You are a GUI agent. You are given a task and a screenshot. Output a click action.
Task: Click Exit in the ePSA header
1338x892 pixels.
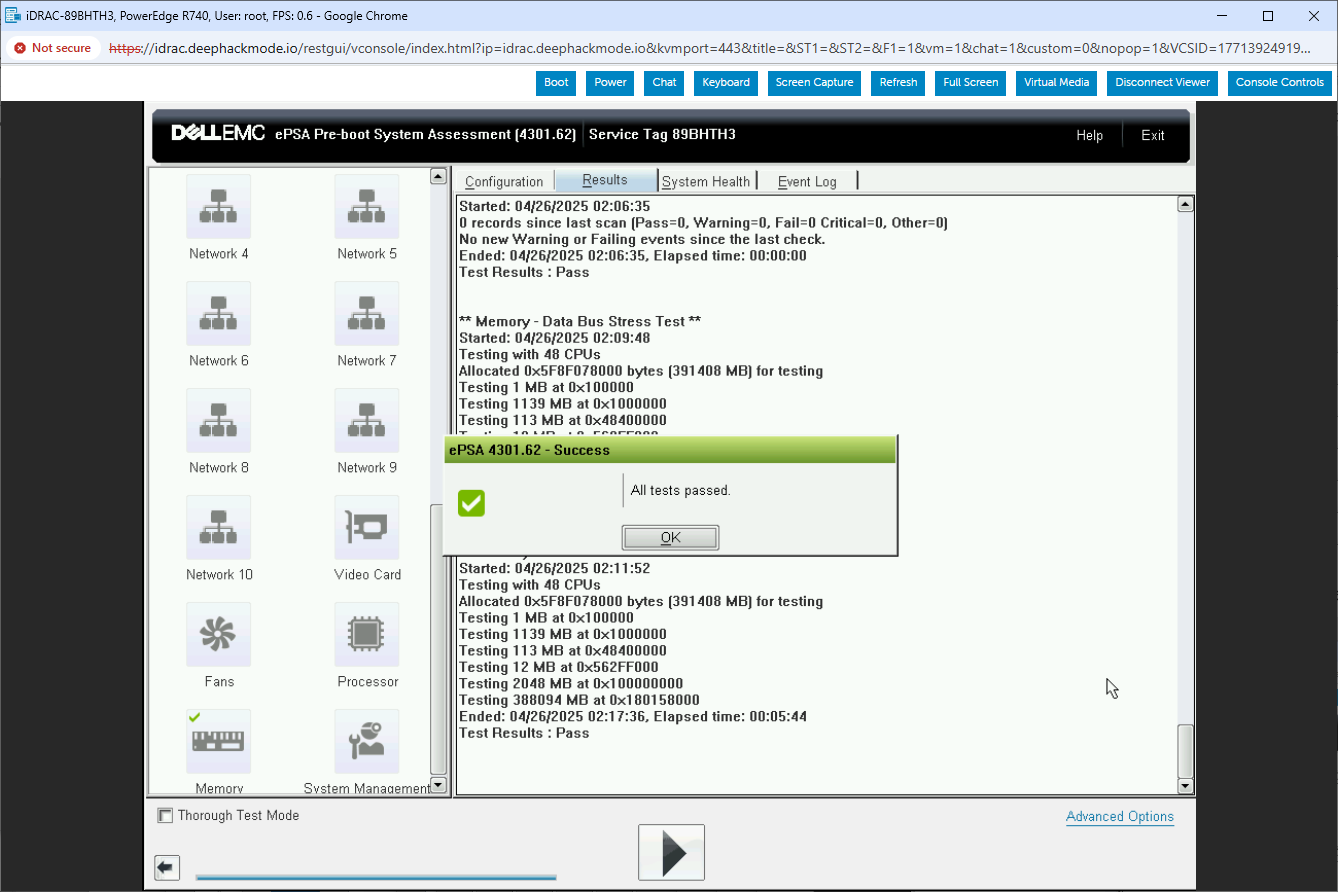[x=1153, y=136]
